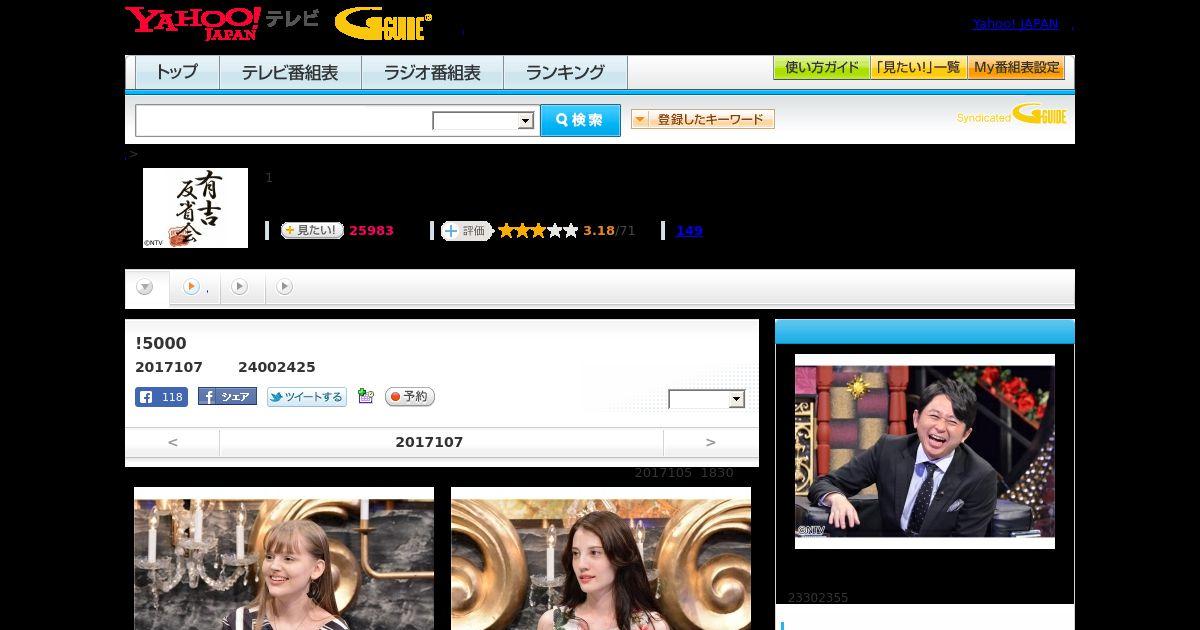Click the third play icon tab
1200x630 pixels.
point(284,287)
